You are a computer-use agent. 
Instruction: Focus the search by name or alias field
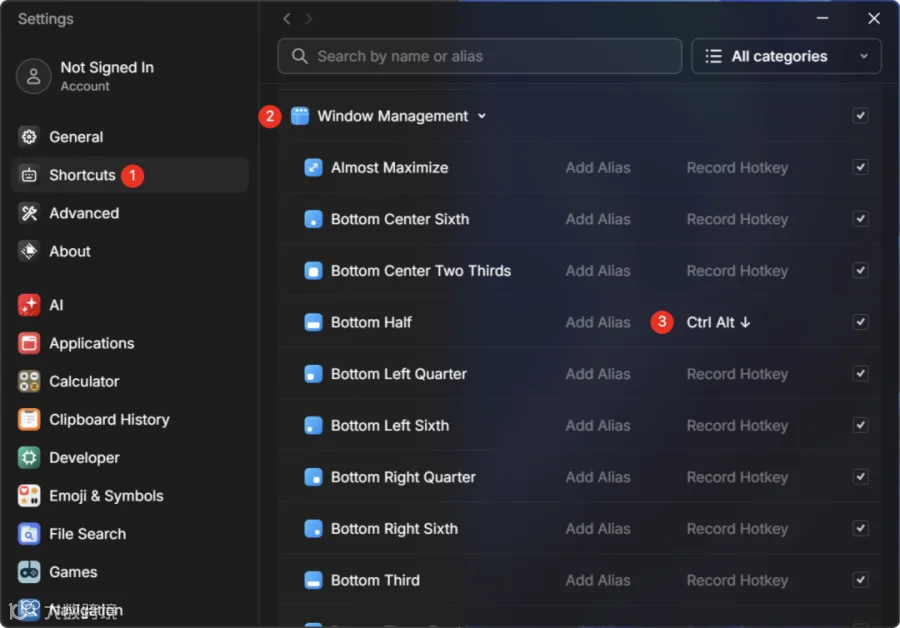pyautogui.click(x=479, y=56)
